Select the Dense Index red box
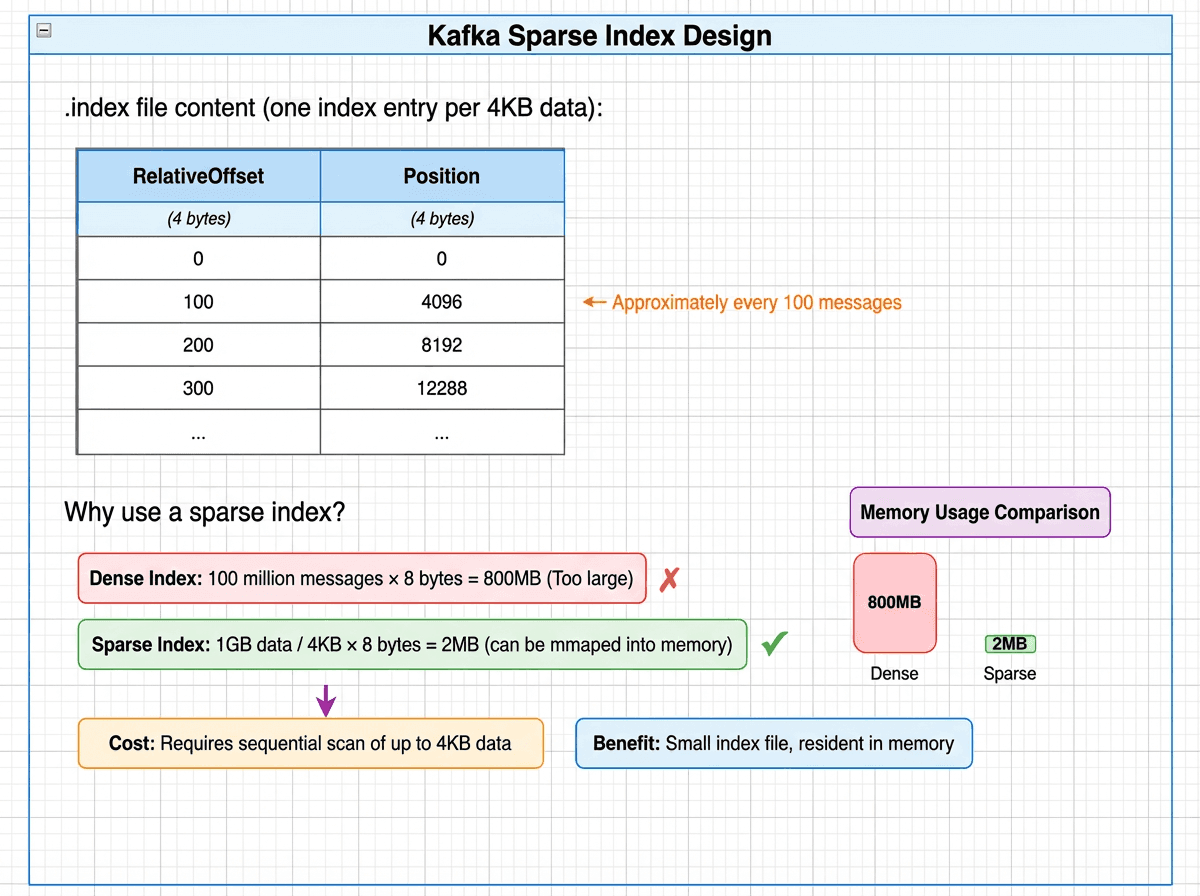1200x896 pixels. 362,579
